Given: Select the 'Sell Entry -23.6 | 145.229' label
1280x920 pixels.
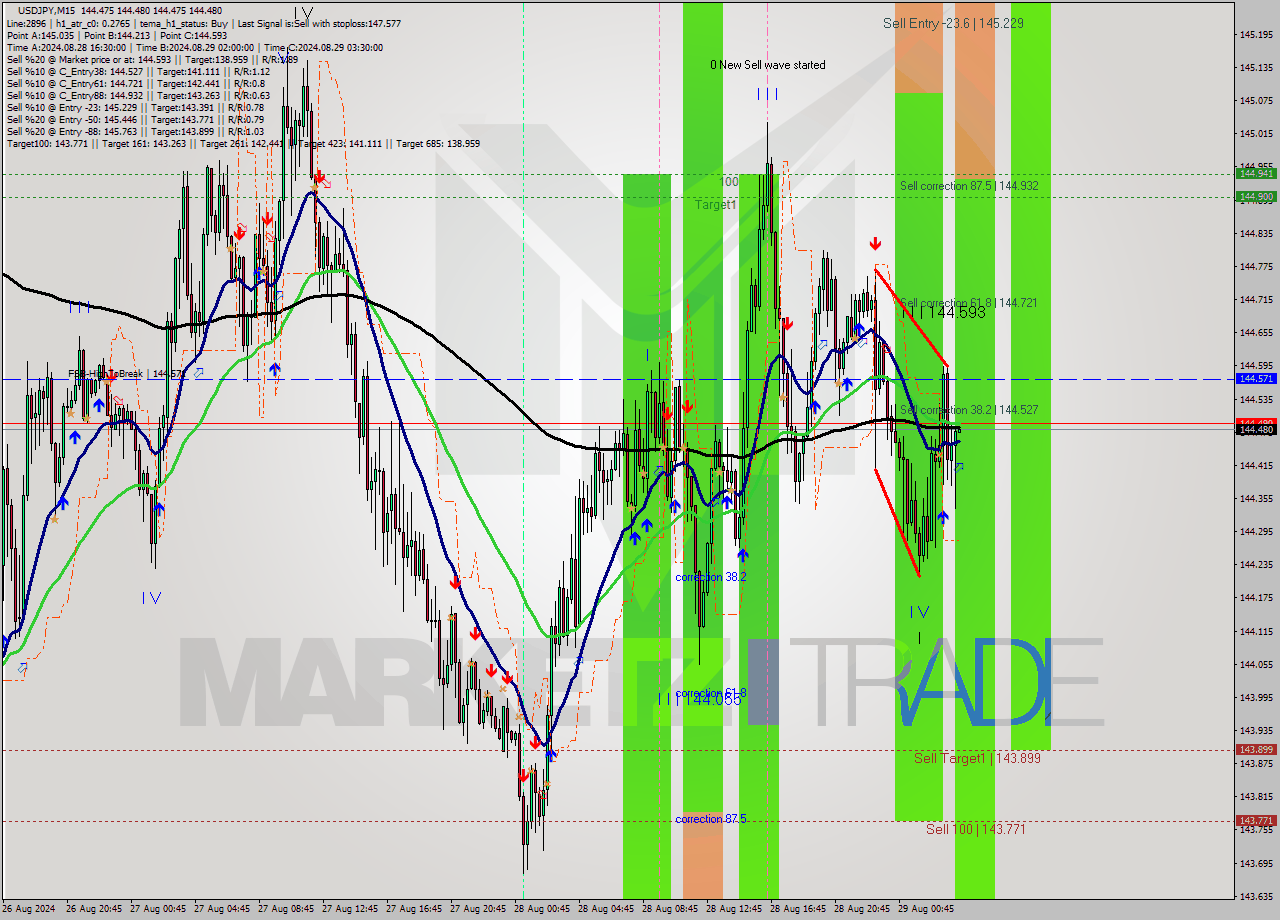Looking at the screenshot, I should point(953,23).
